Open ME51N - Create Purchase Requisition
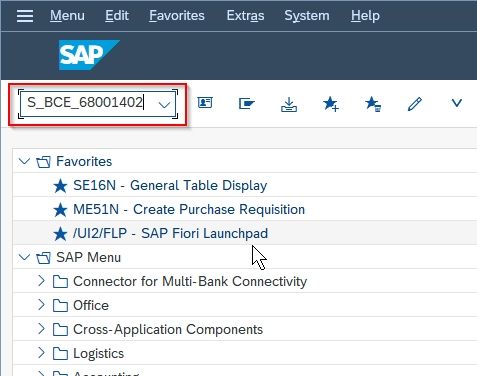This screenshot has height=376, width=477. 189,210
